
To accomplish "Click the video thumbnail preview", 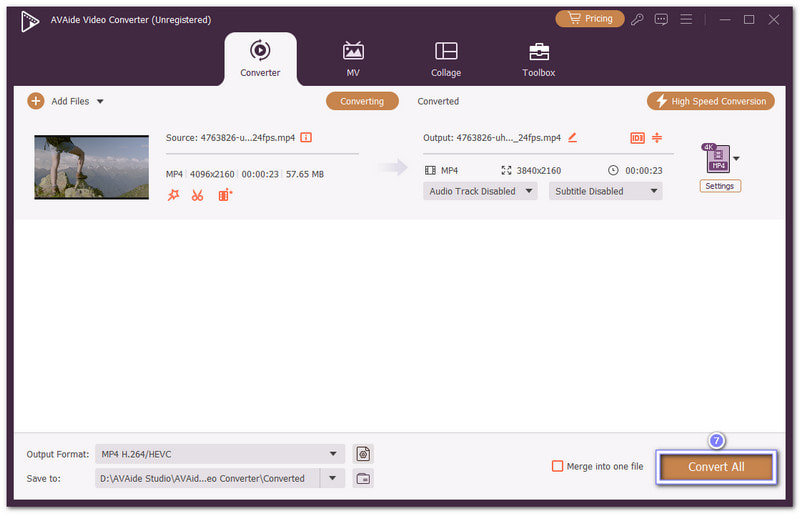I will 91,167.
